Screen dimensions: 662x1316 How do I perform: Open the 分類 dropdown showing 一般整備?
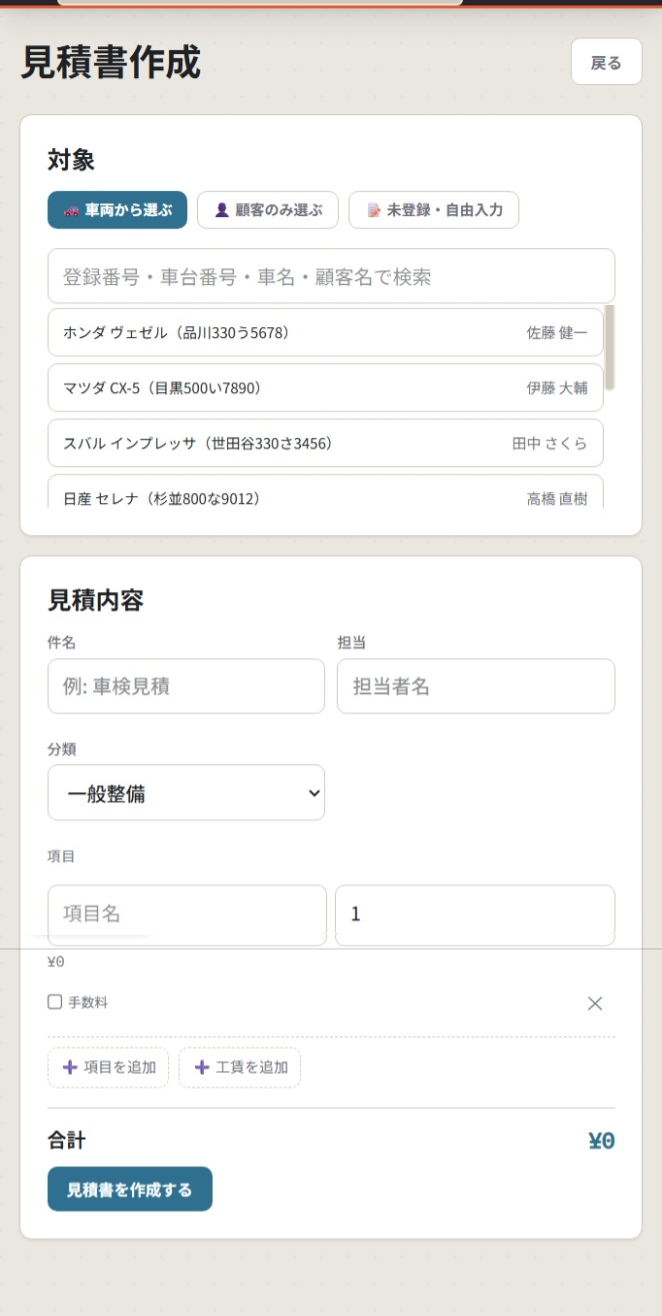pyautogui.click(x=186, y=793)
